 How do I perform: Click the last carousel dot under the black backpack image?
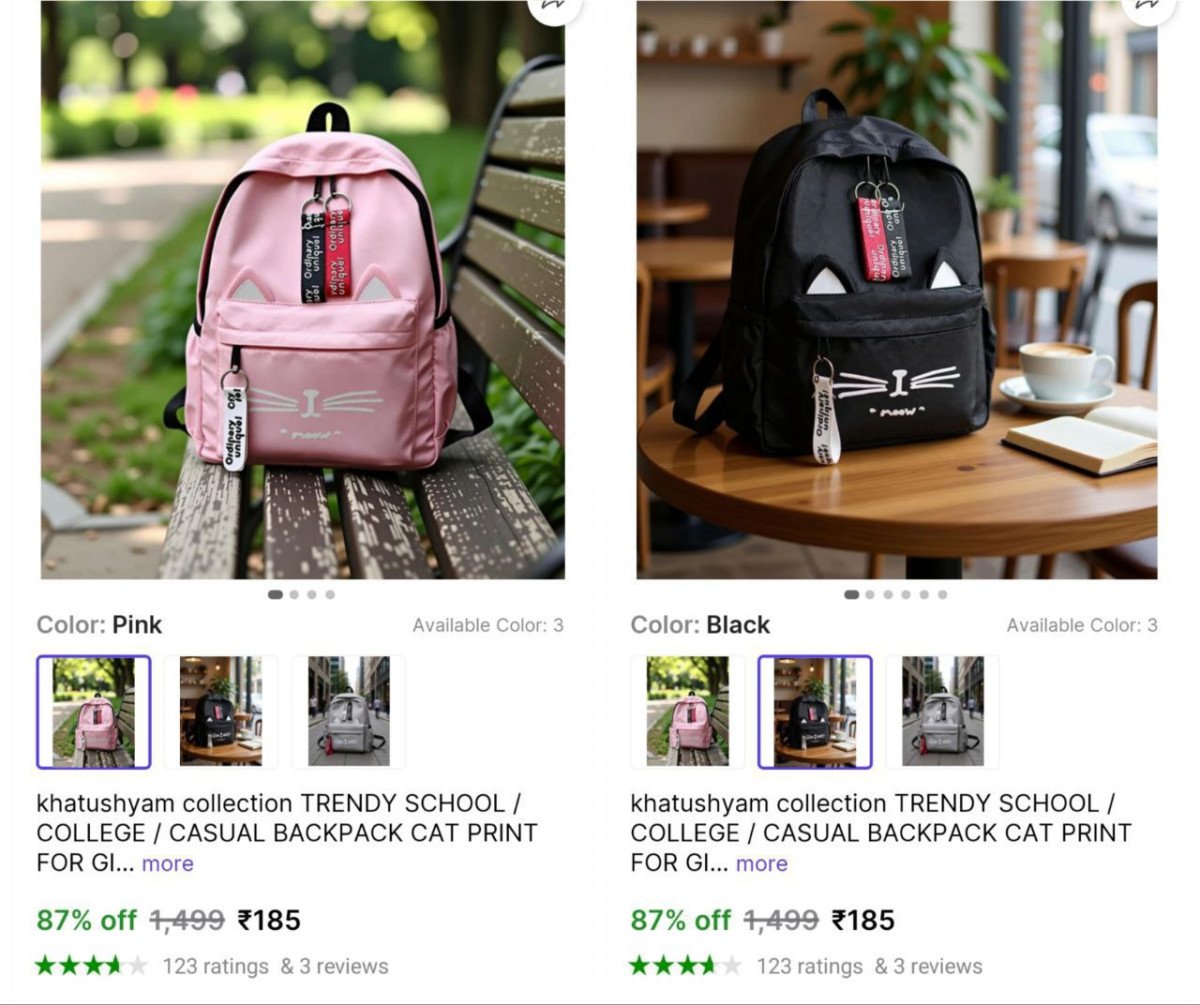pyautogui.click(x=942, y=595)
